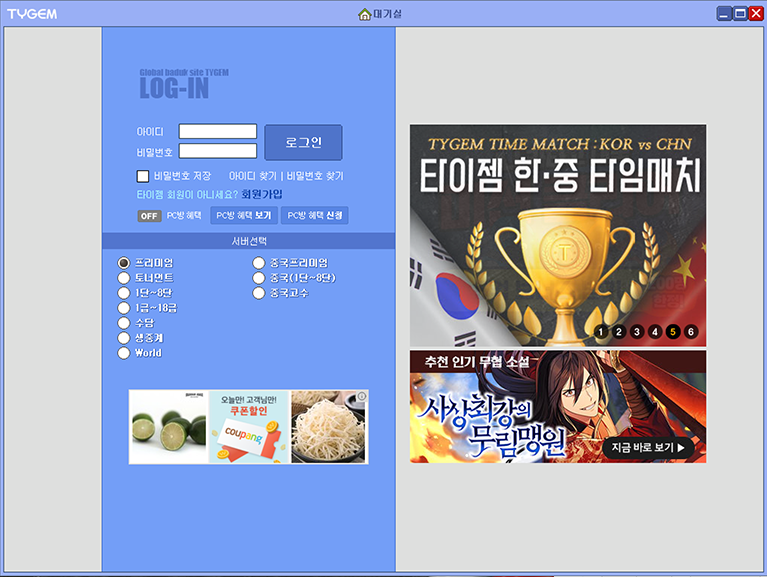Screen dimensions: 767x577
Task: Click the home icon next to 대기실
Action: point(364,14)
